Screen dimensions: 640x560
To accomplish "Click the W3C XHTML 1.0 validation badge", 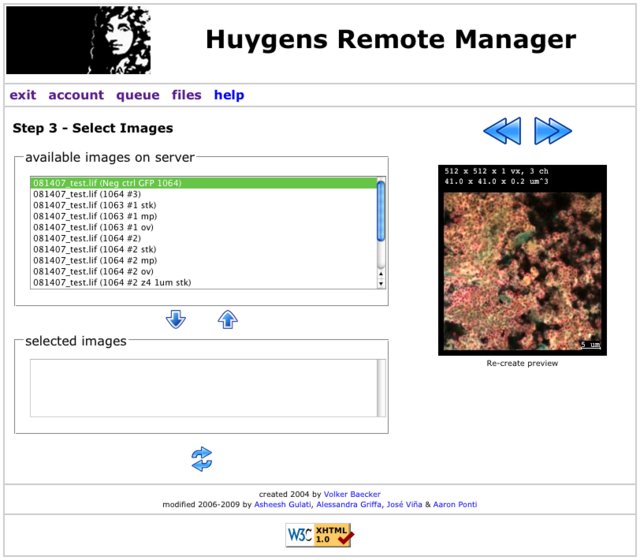I will (x=318, y=536).
